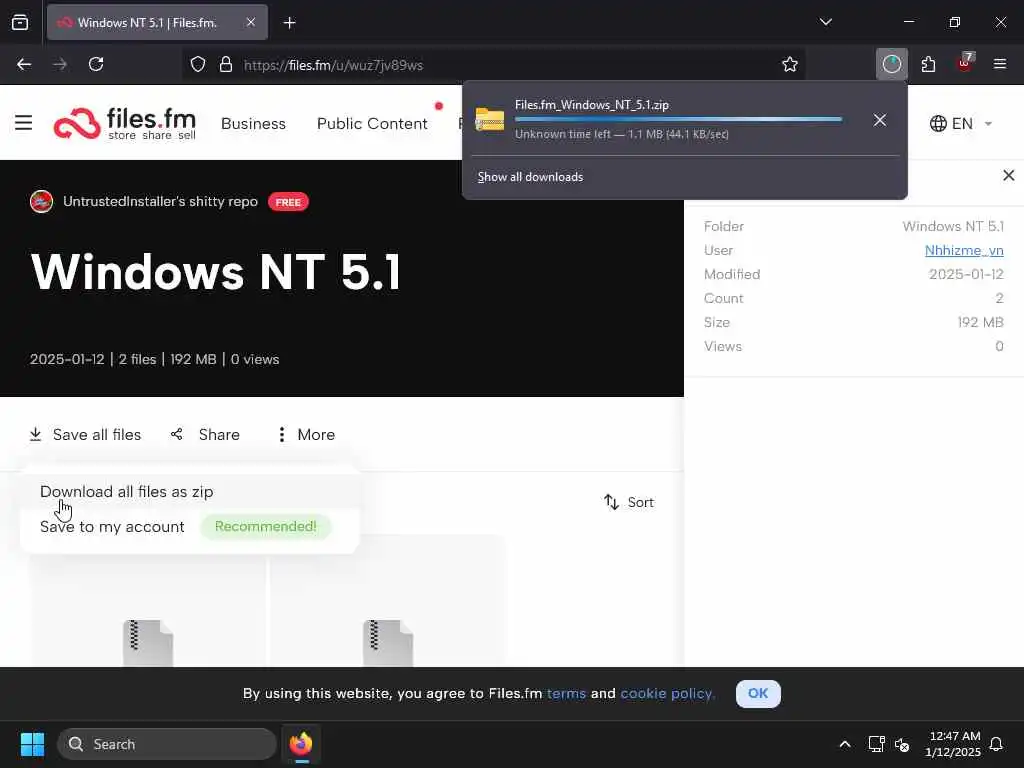1024x768 pixels.
Task: Click the Firefox taskbar icon
Action: 301,744
